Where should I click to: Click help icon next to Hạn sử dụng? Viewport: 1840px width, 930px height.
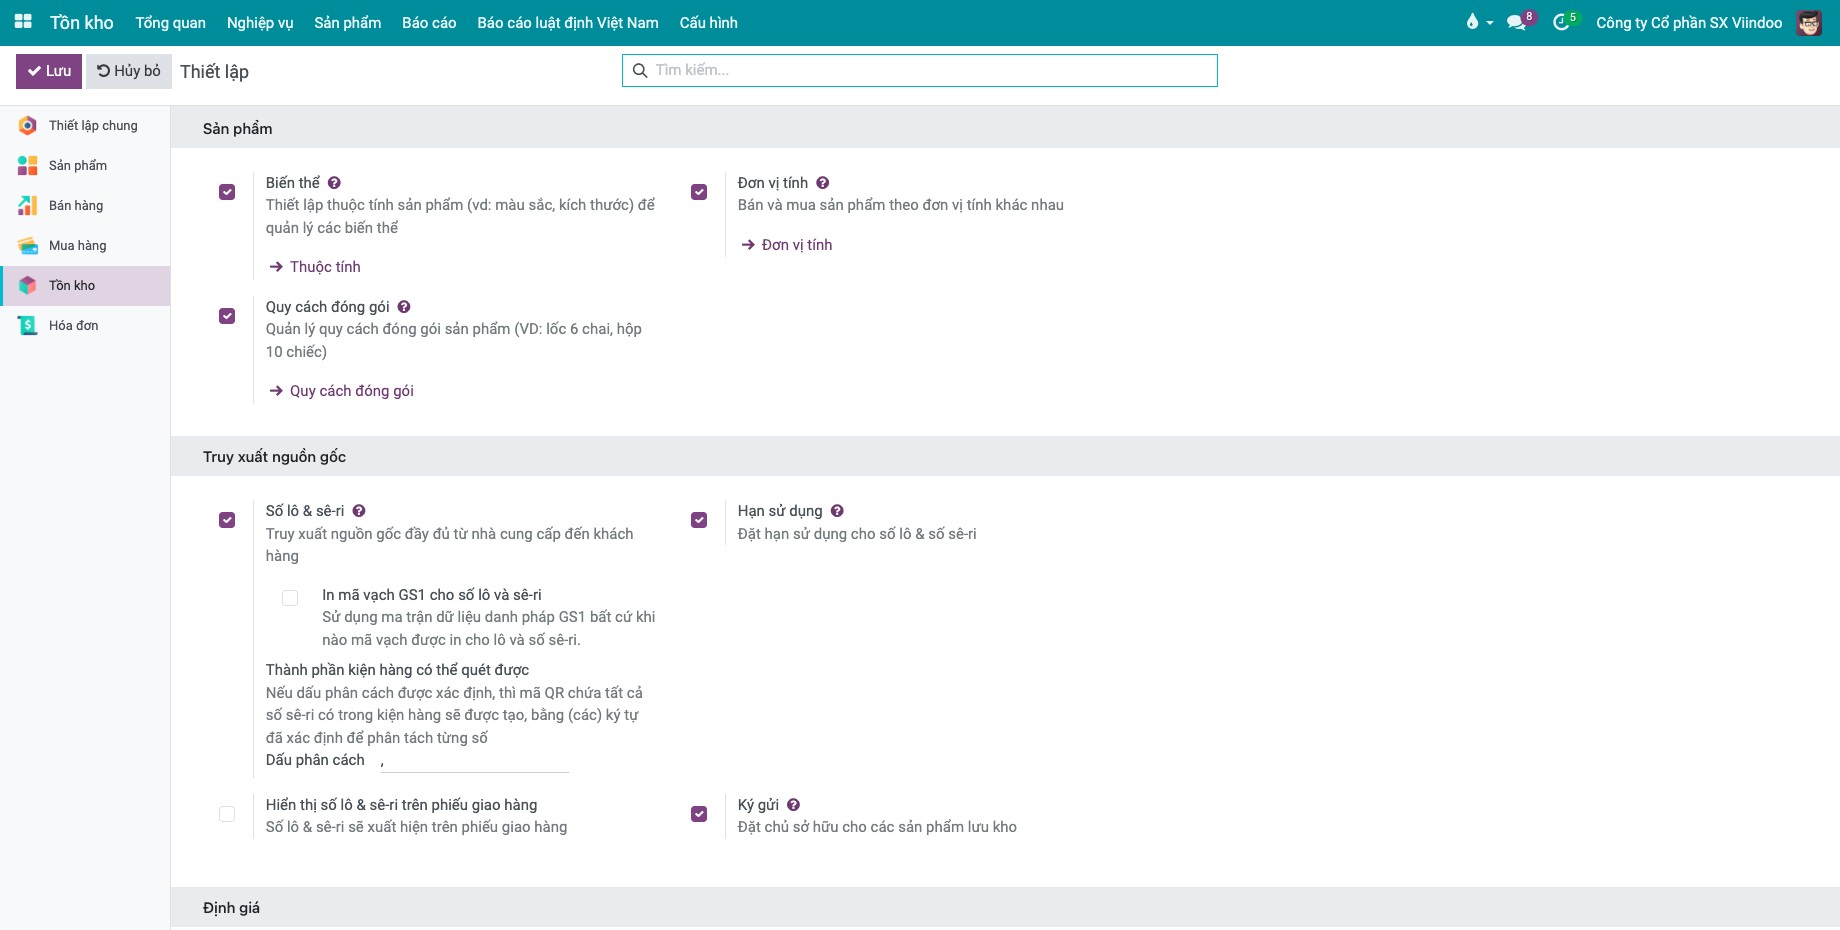pyautogui.click(x=837, y=511)
